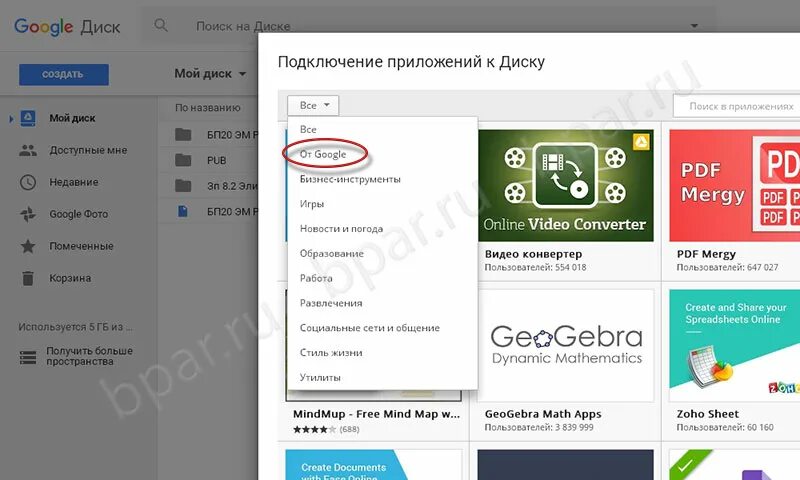
Task: Click the PDF Mergy app title
Action: [706, 254]
